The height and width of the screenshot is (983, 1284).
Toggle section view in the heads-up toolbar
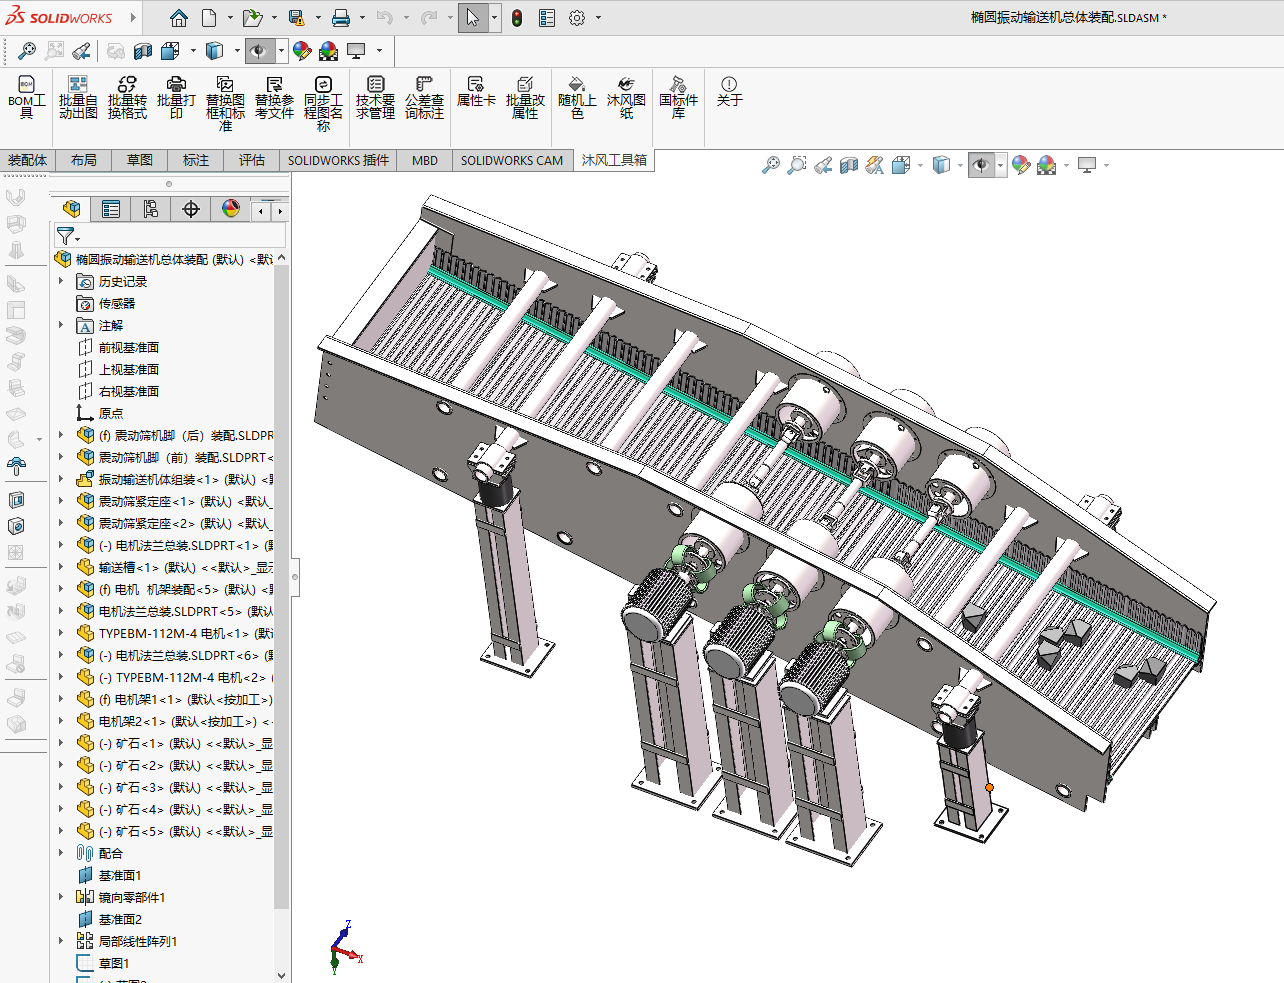849,165
